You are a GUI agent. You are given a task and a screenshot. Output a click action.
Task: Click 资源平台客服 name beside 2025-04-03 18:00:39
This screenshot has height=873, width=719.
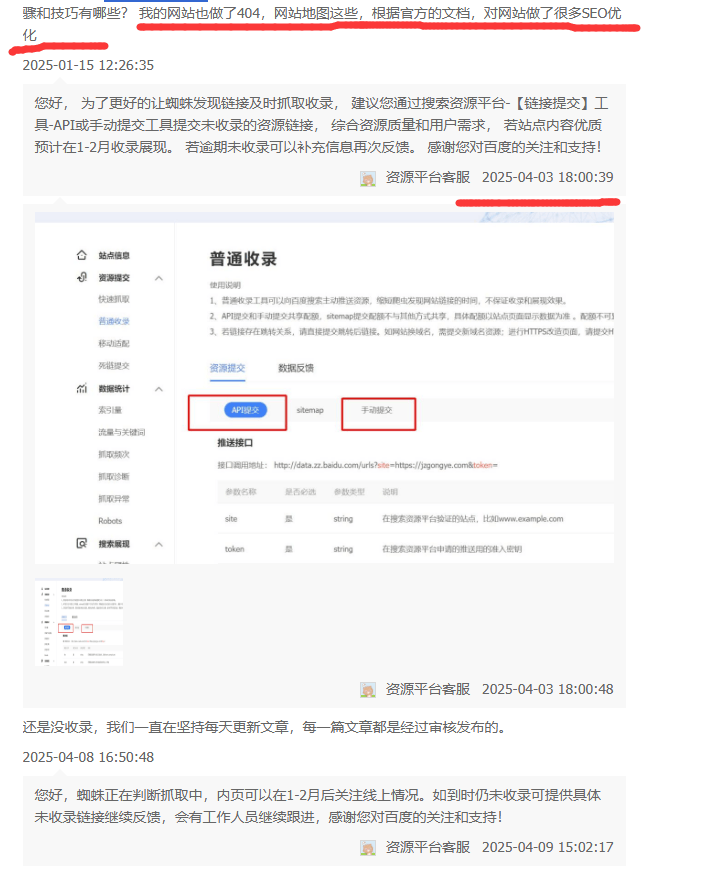pyautogui.click(x=428, y=178)
